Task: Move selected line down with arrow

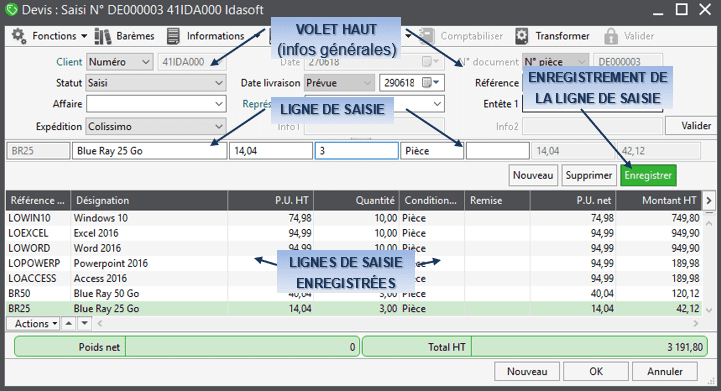Action: 85,323
